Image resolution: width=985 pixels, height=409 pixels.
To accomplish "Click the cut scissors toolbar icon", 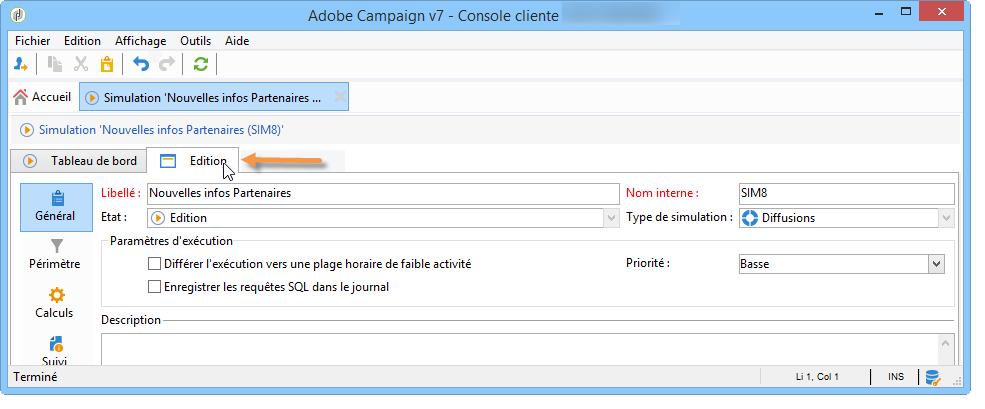I will pyautogui.click(x=81, y=64).
